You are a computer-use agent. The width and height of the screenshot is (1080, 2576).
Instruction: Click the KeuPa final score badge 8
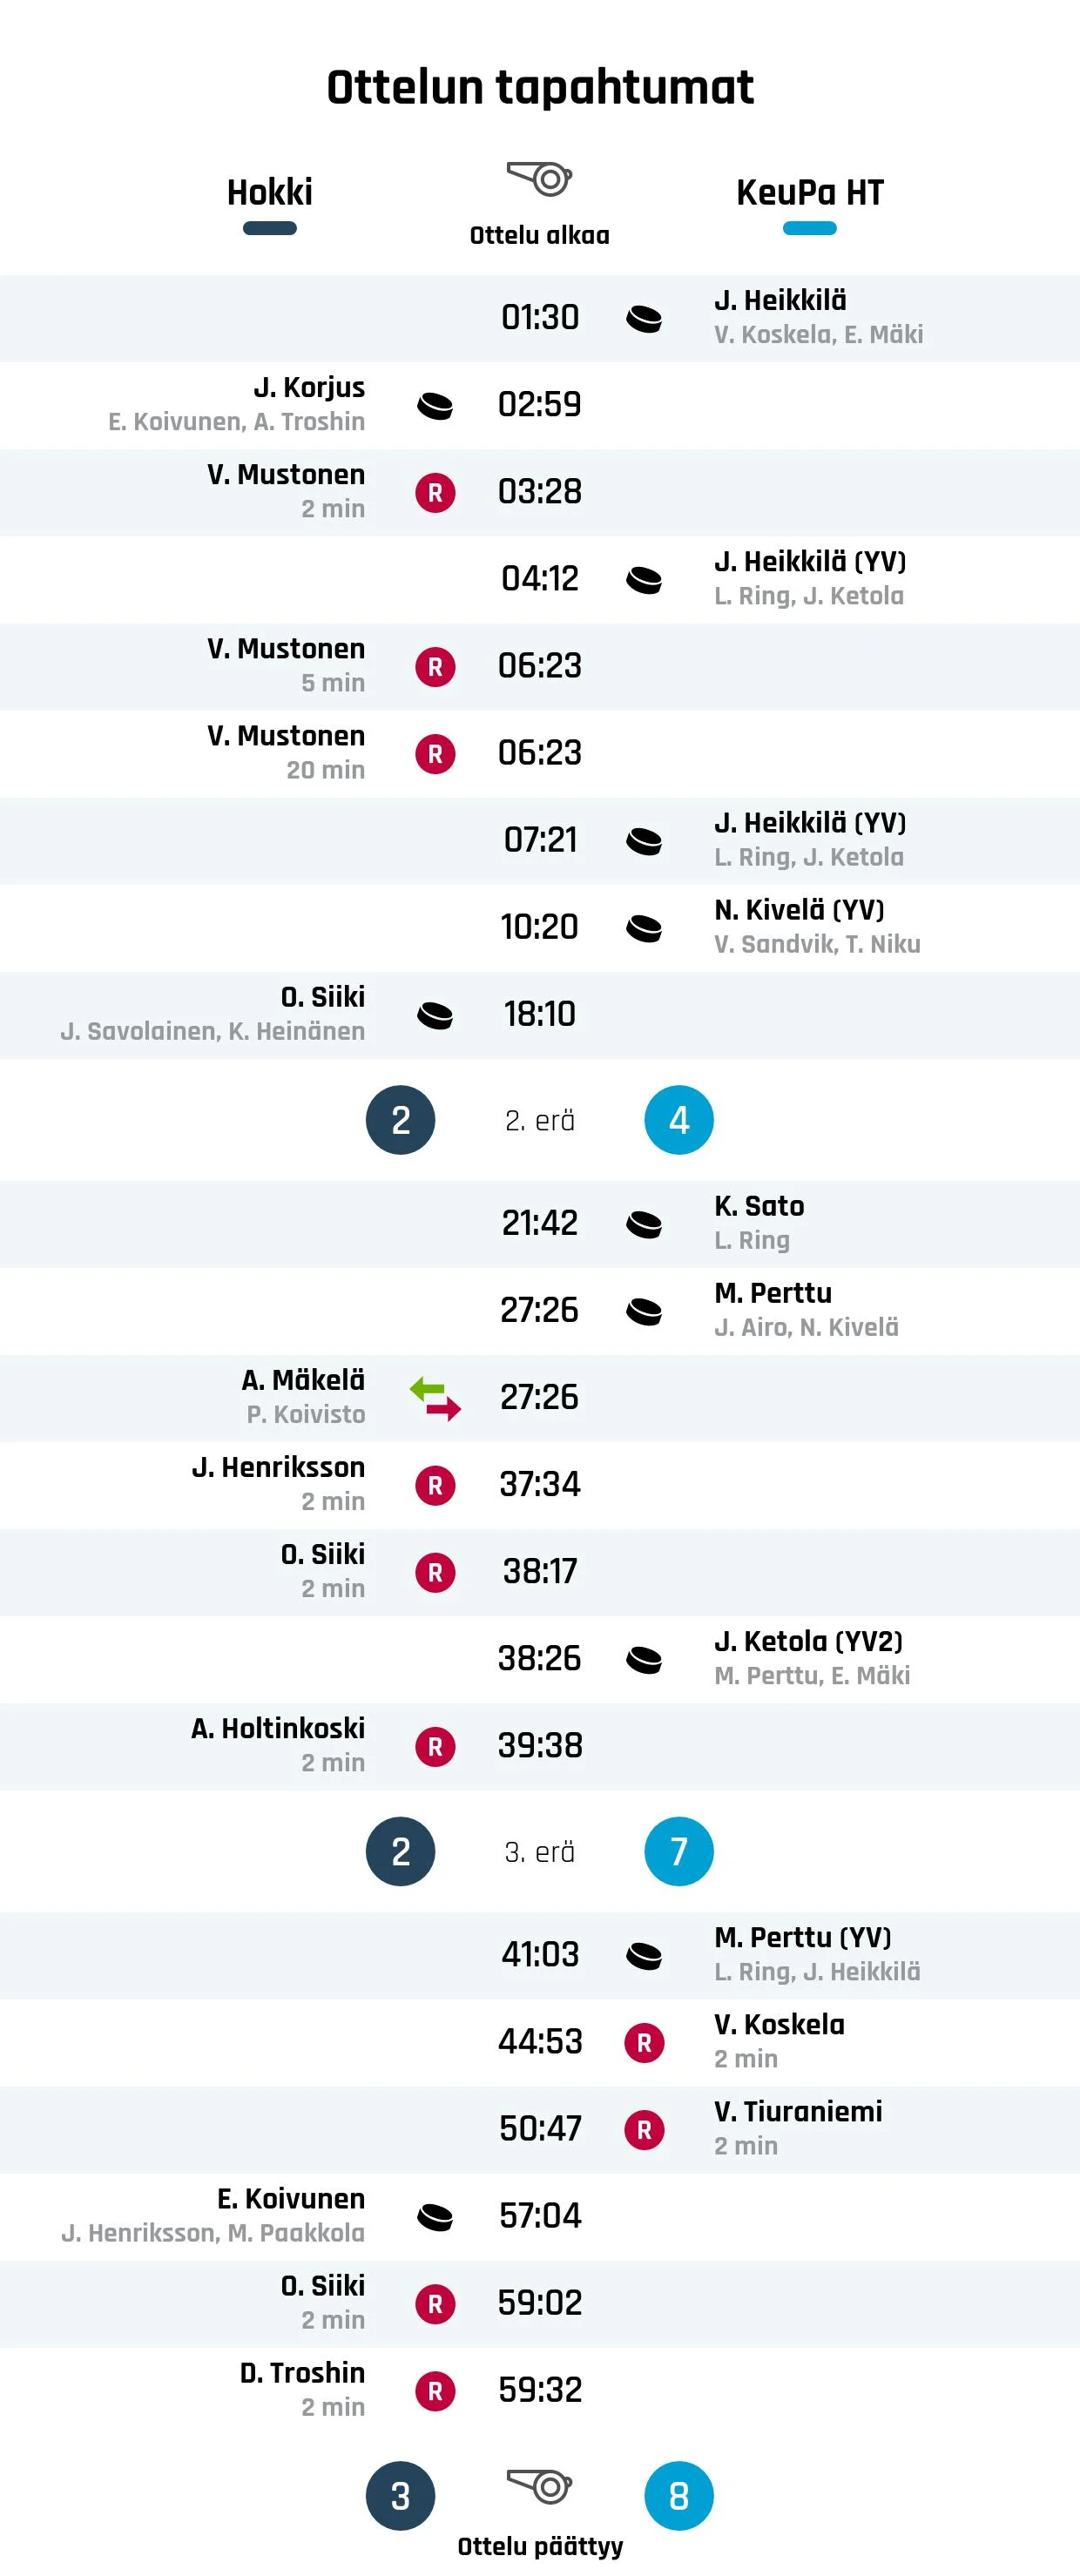(679, 2496)
